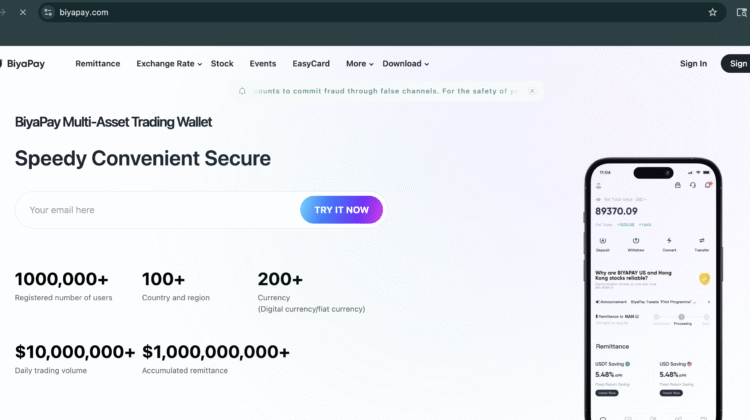This screenshot has width=750, height=420.
Task: Dismiss the fraud warning announcement
Action: click(x=532, y=91)
